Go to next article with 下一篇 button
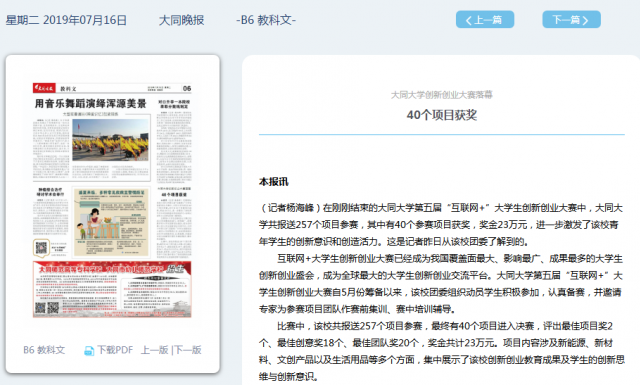Screen dimensions: 640x385 (571, 20)
